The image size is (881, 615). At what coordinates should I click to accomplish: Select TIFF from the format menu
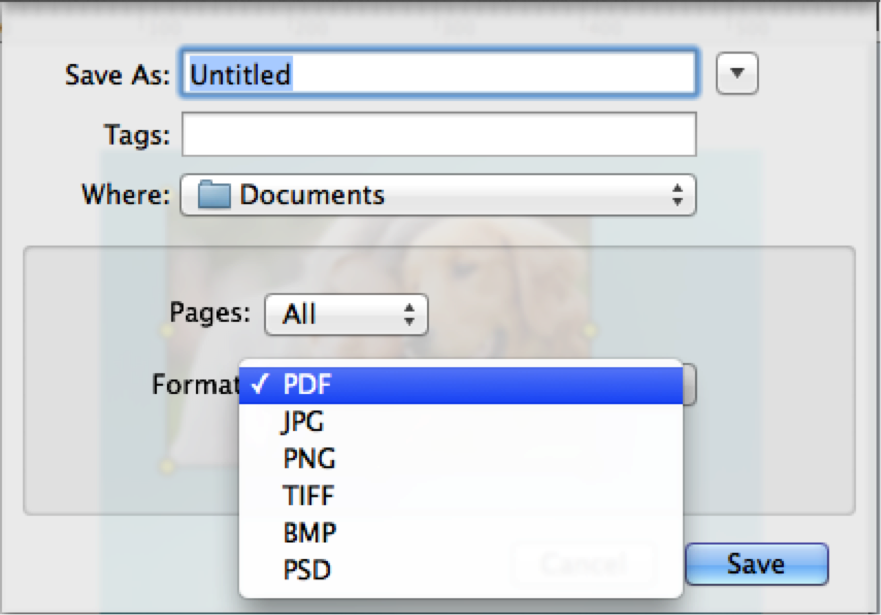[x=309, y=496]
